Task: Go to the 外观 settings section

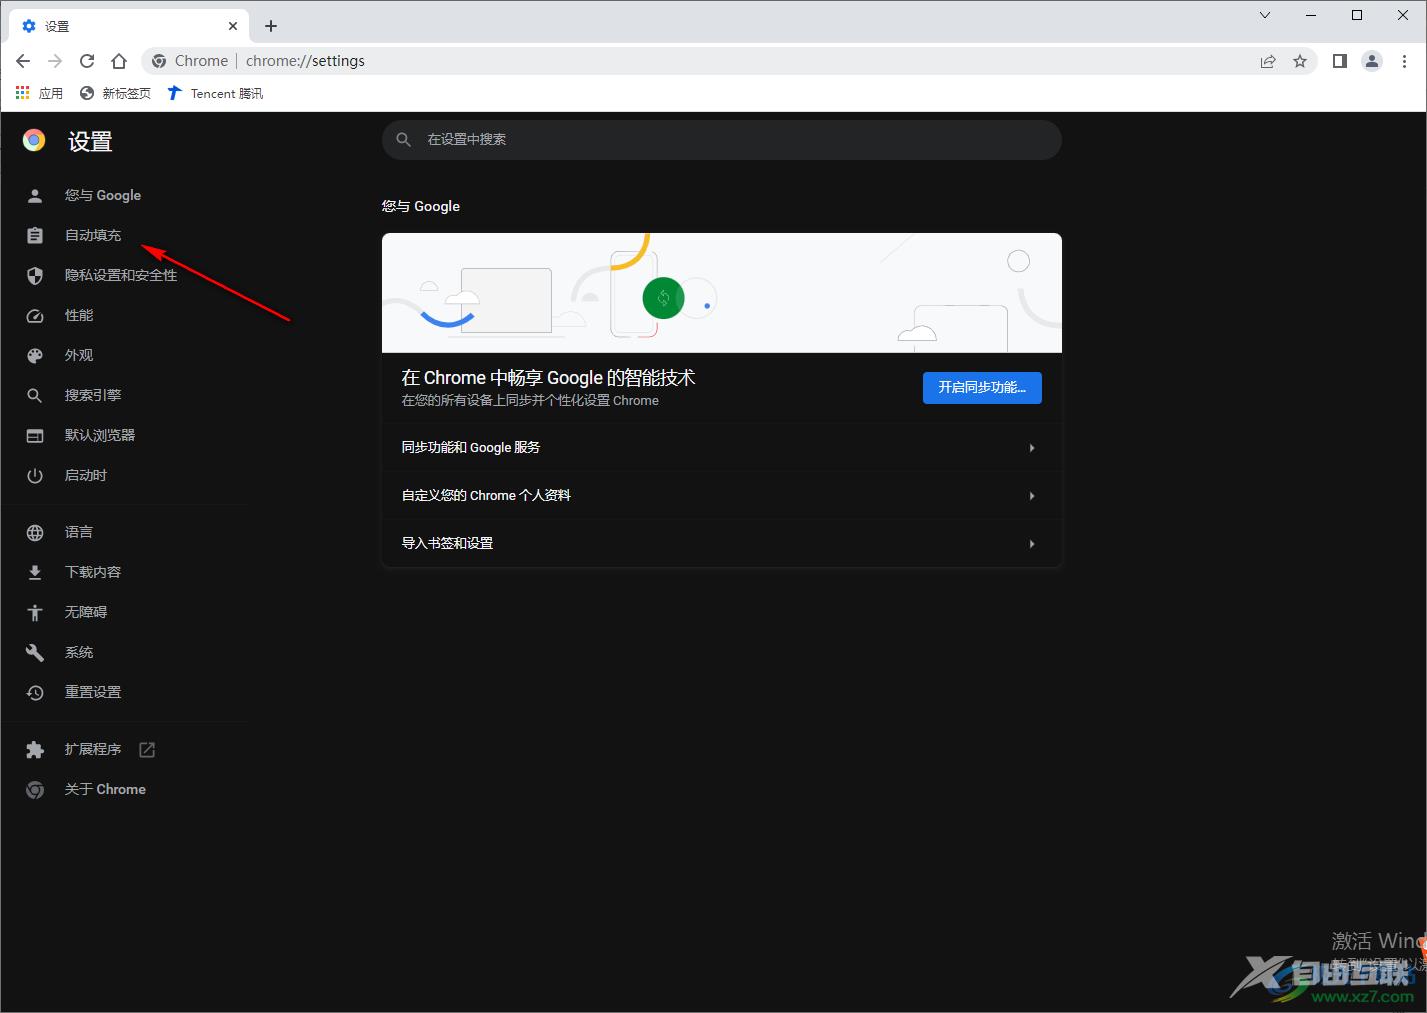Action: 79,355
